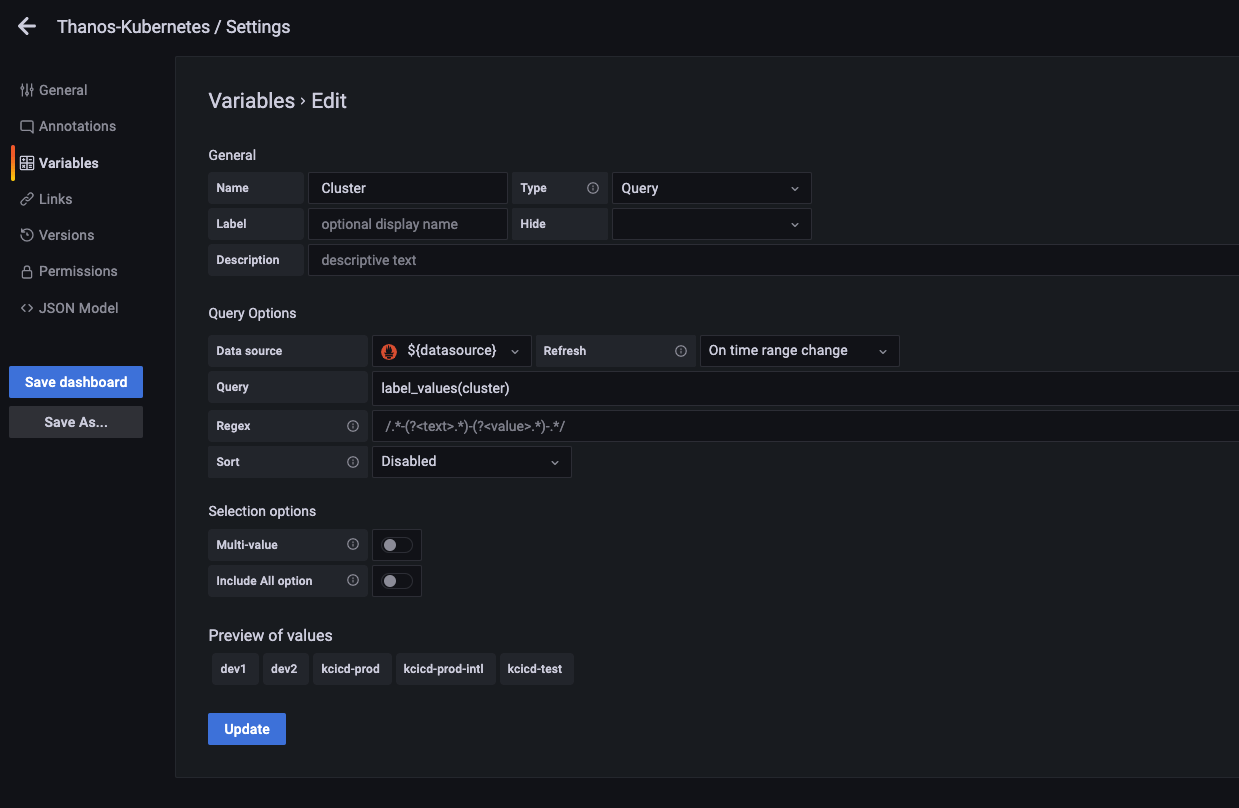This screenshot has height=808, width=1239.
Task: Click the Prometheus data source flame icon
Action: click(390, 351)
